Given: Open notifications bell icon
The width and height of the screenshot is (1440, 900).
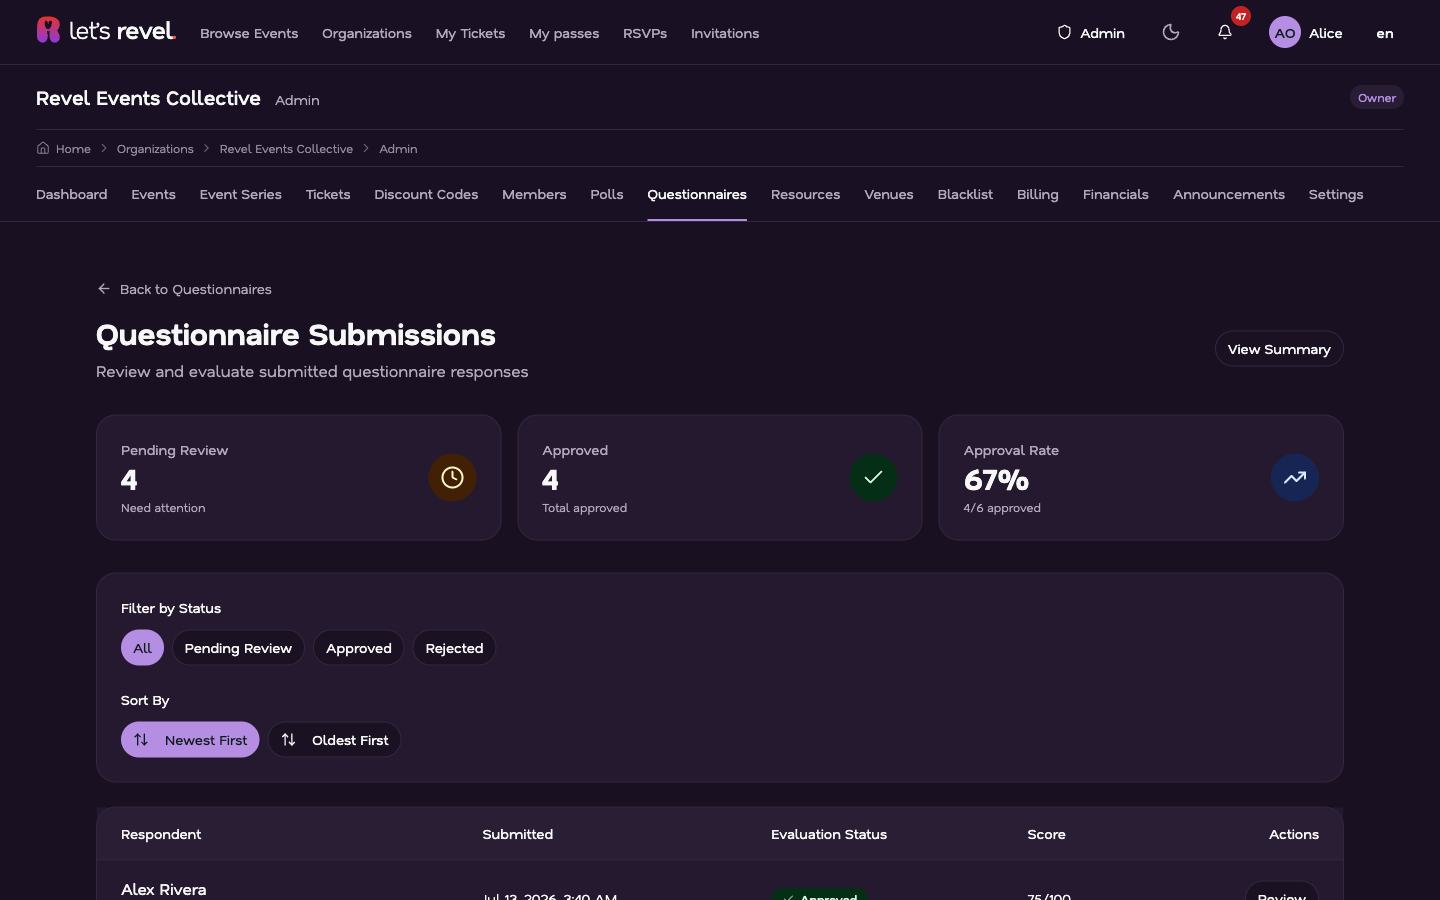Looking at the screenshot, I should [1225, 33].
